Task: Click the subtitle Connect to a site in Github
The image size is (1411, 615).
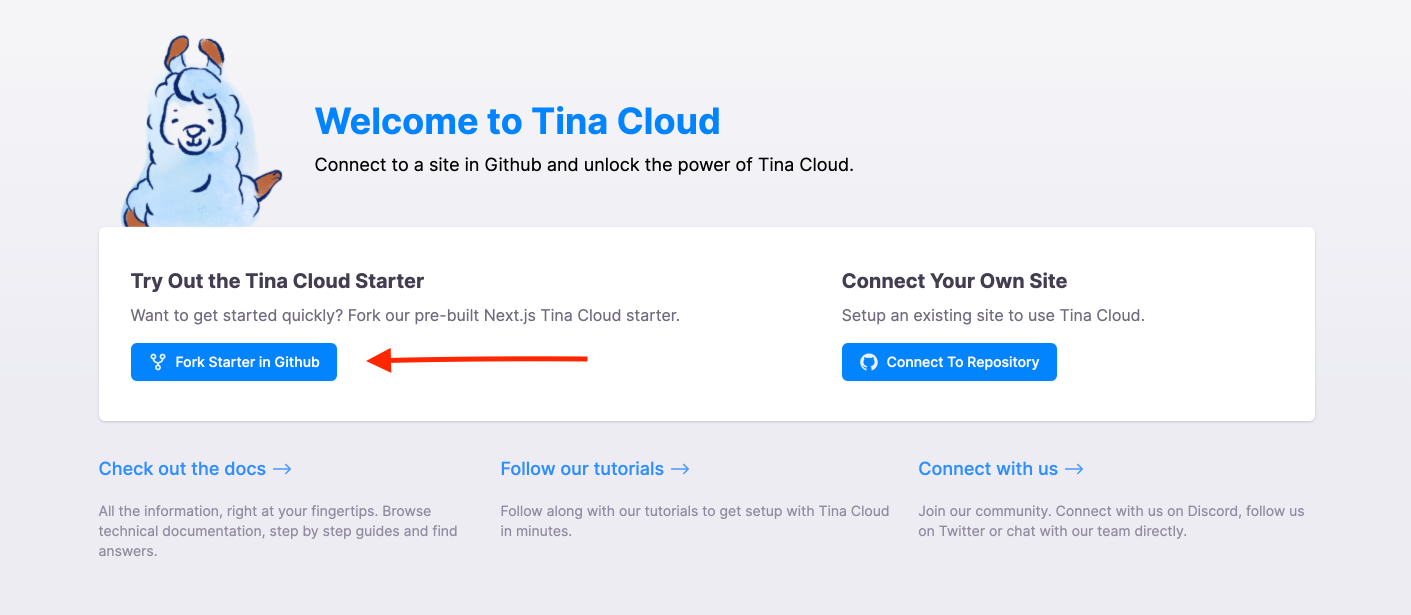Action: [x=584, y=165]
